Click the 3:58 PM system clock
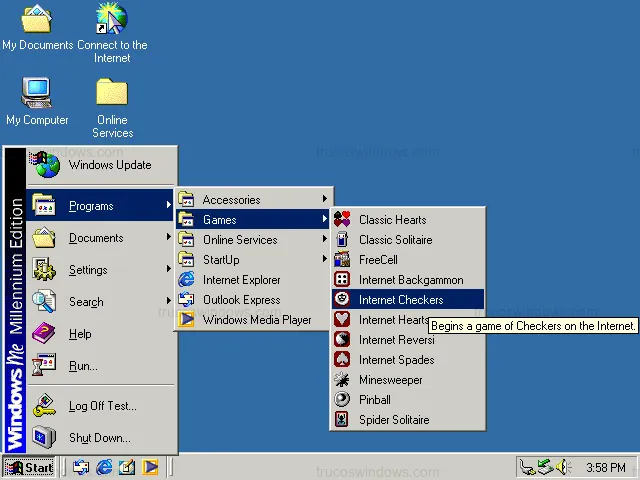640x480 pixels. coord(606,467)
